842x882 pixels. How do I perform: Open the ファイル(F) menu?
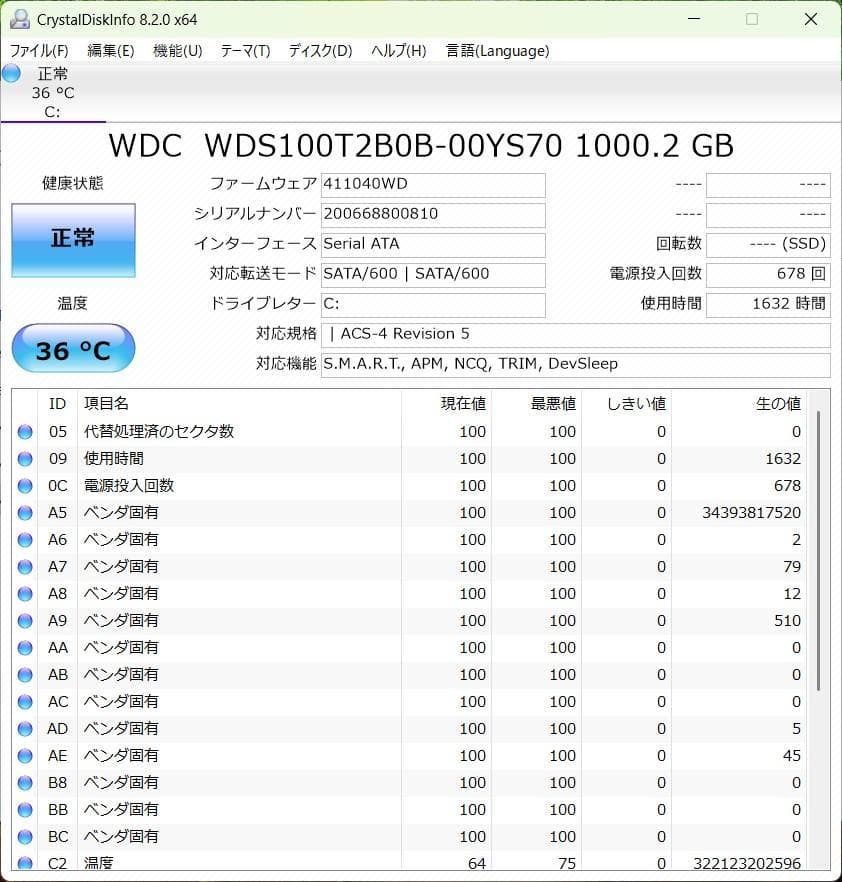39,51
